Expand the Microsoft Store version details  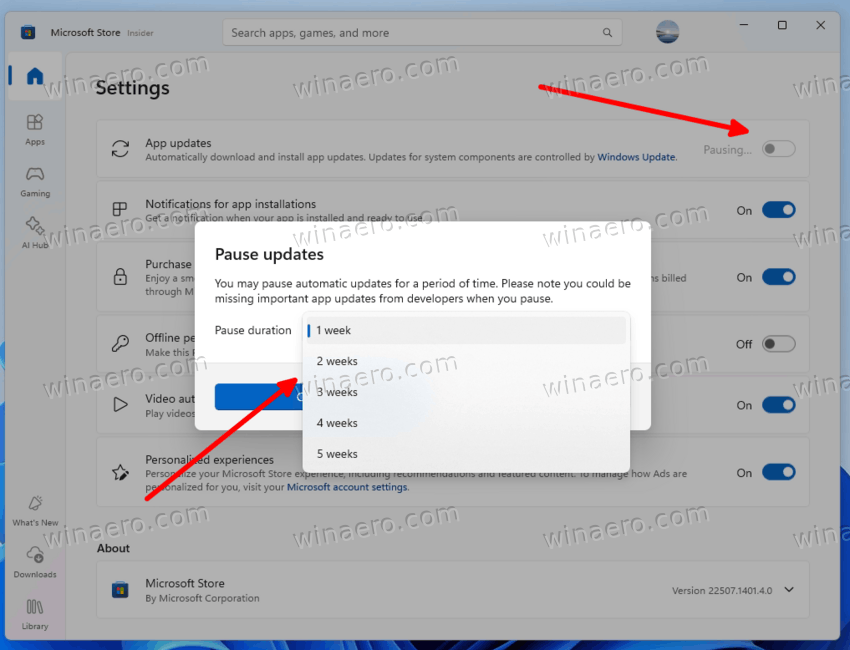coord(789,590)
